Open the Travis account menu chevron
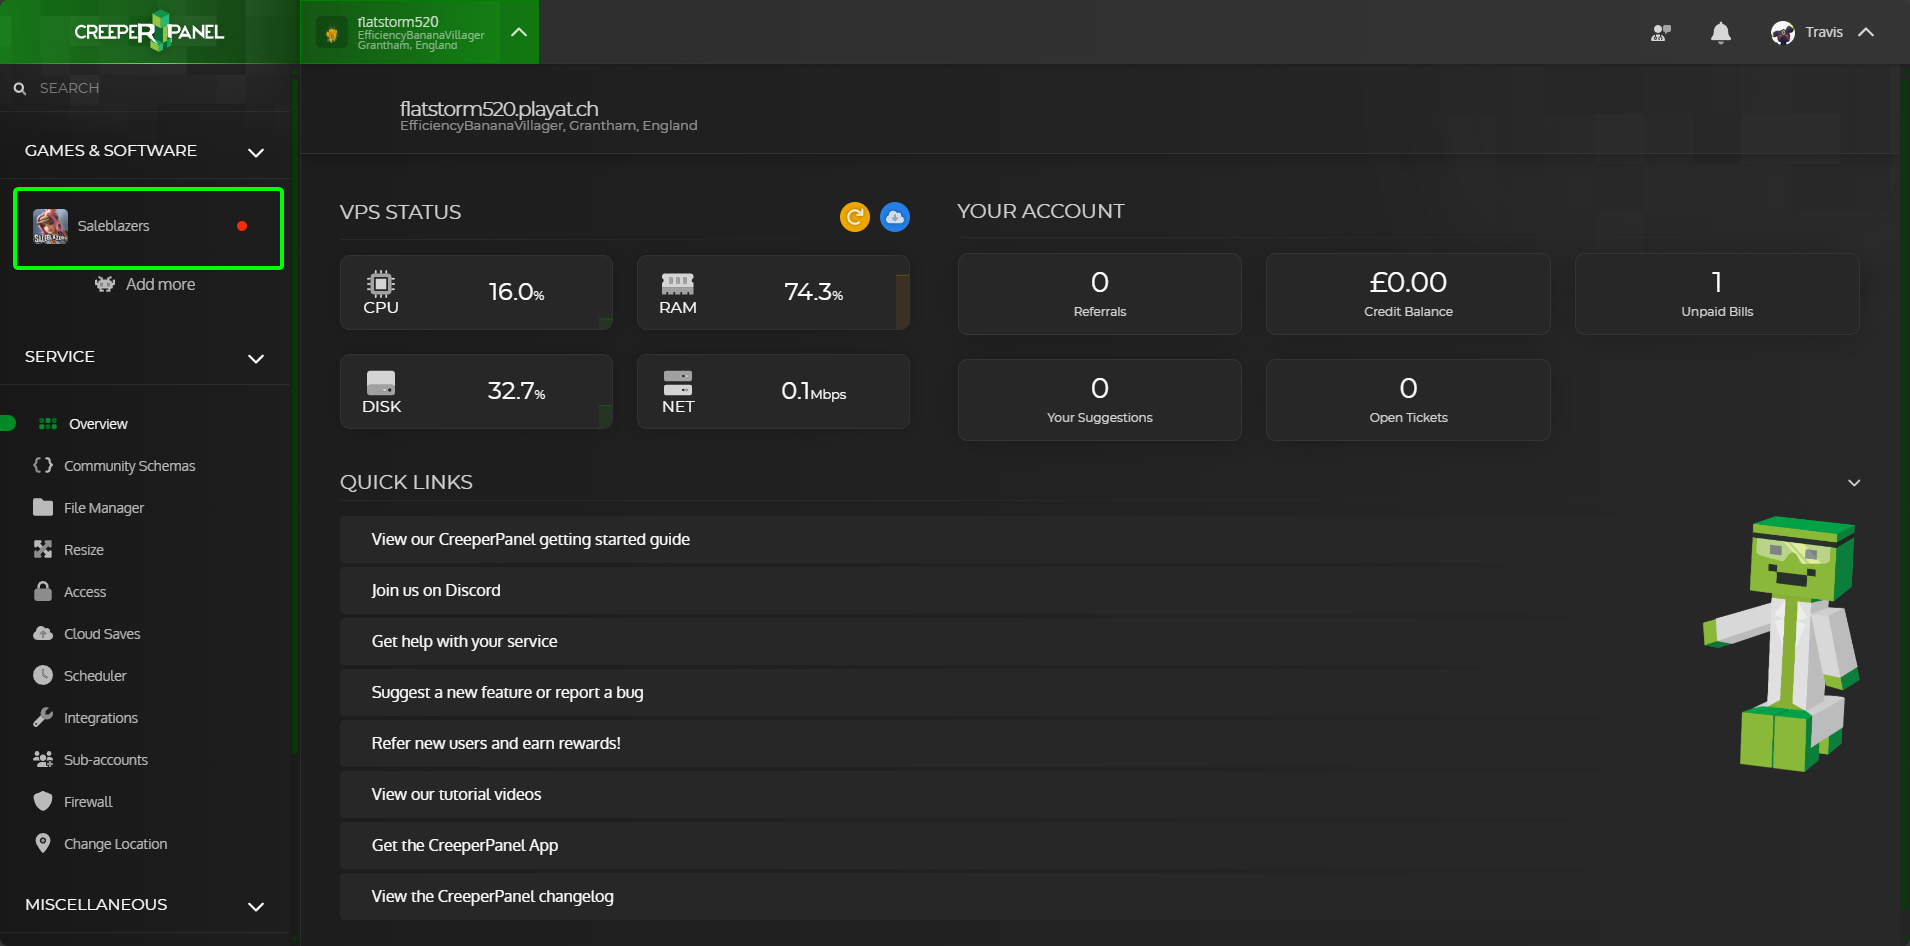 pyautogui.click(x=1866, y=32)
